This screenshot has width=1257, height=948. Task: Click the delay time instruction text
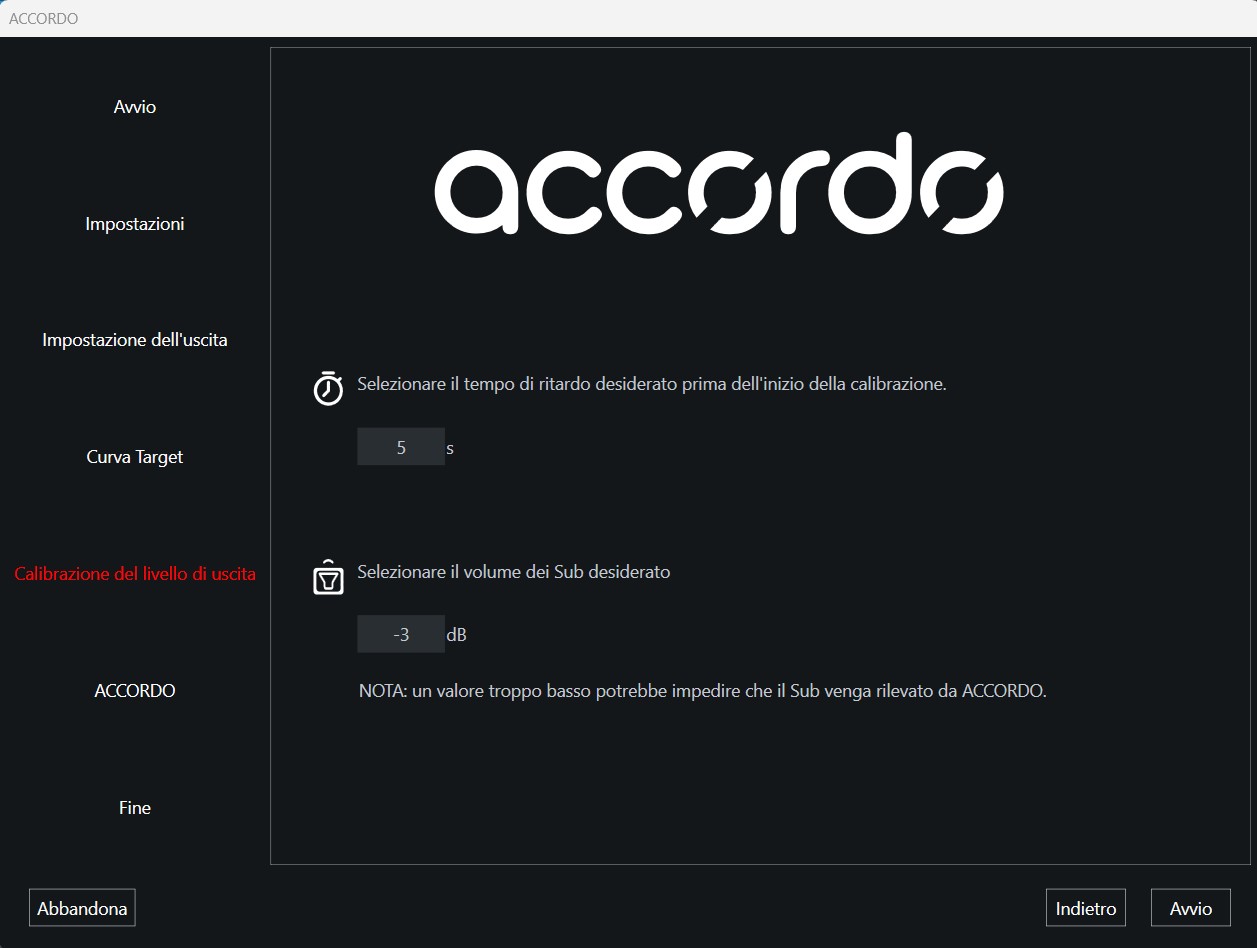coord(652,384)
